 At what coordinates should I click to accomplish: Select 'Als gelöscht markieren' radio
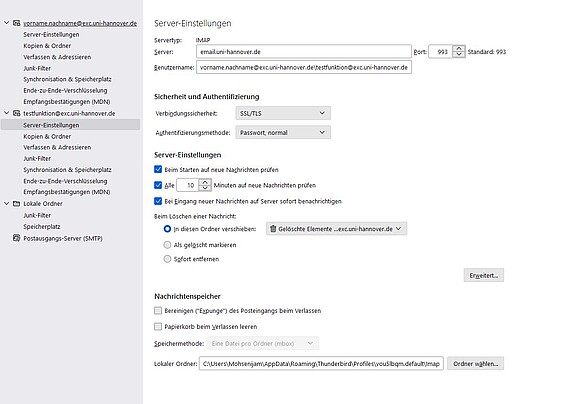[x=167, y=245]
